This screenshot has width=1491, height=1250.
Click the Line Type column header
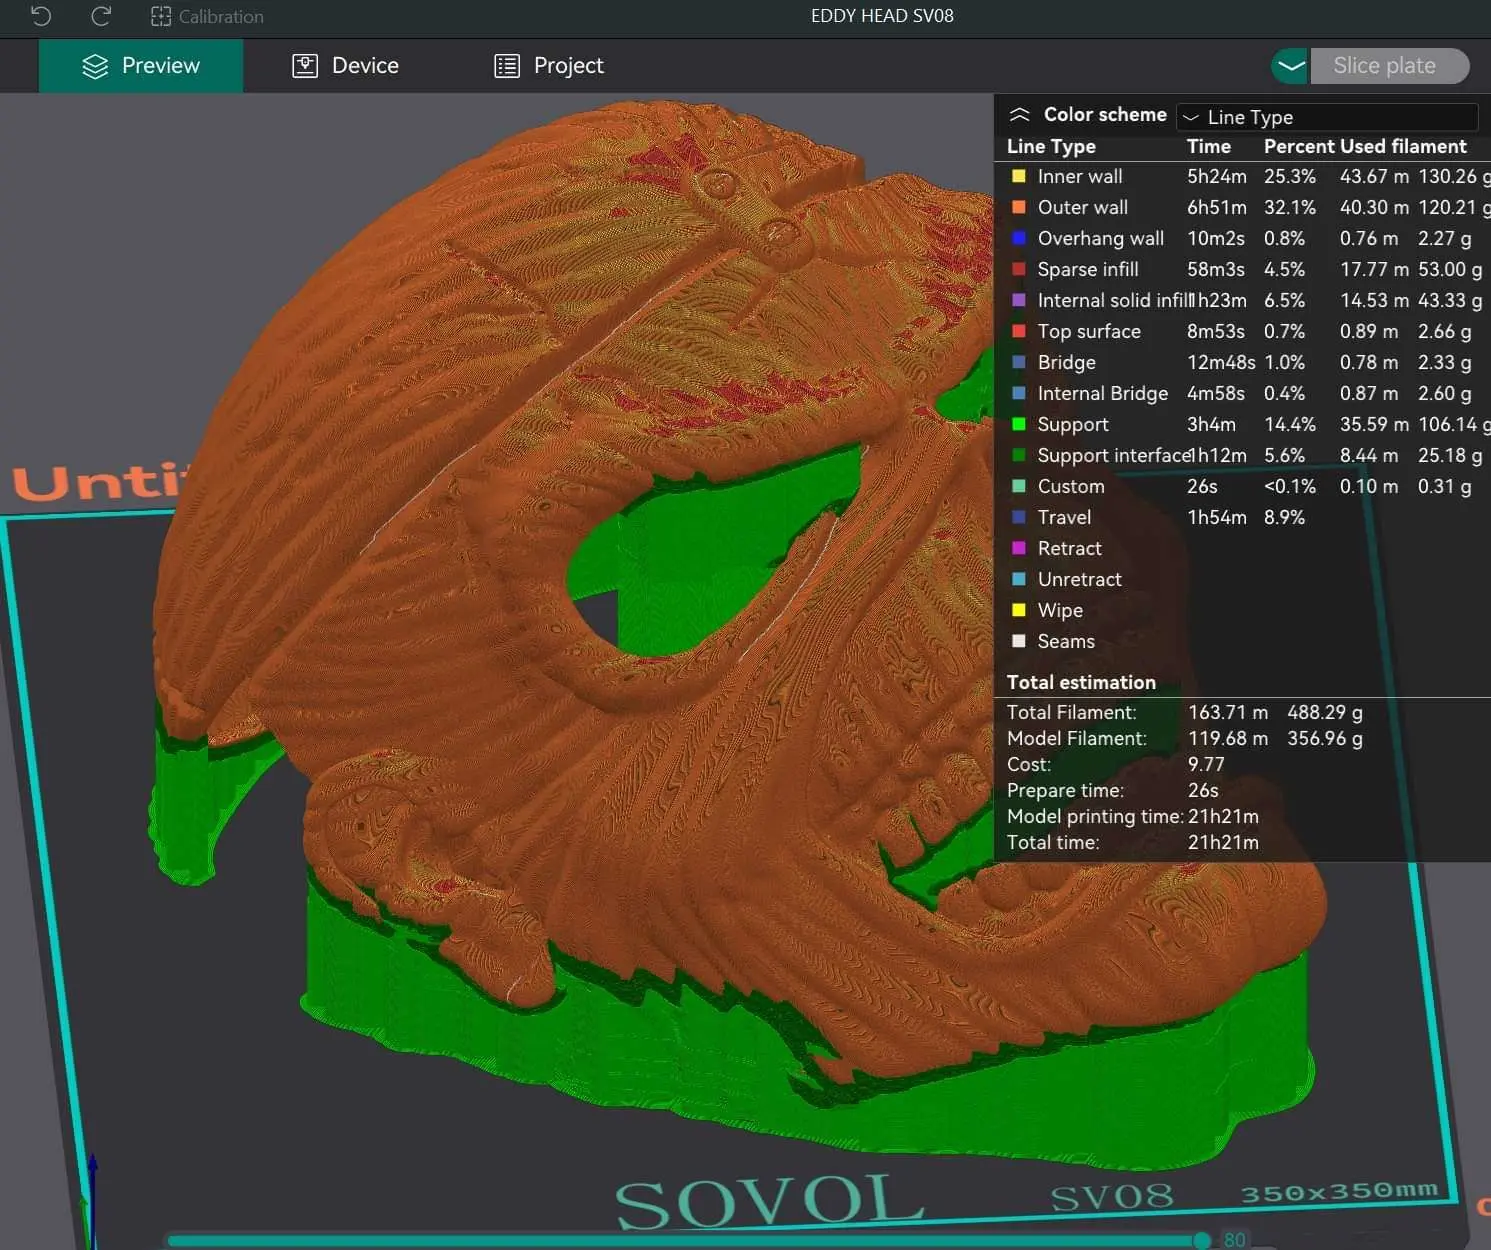[1051, 146]
